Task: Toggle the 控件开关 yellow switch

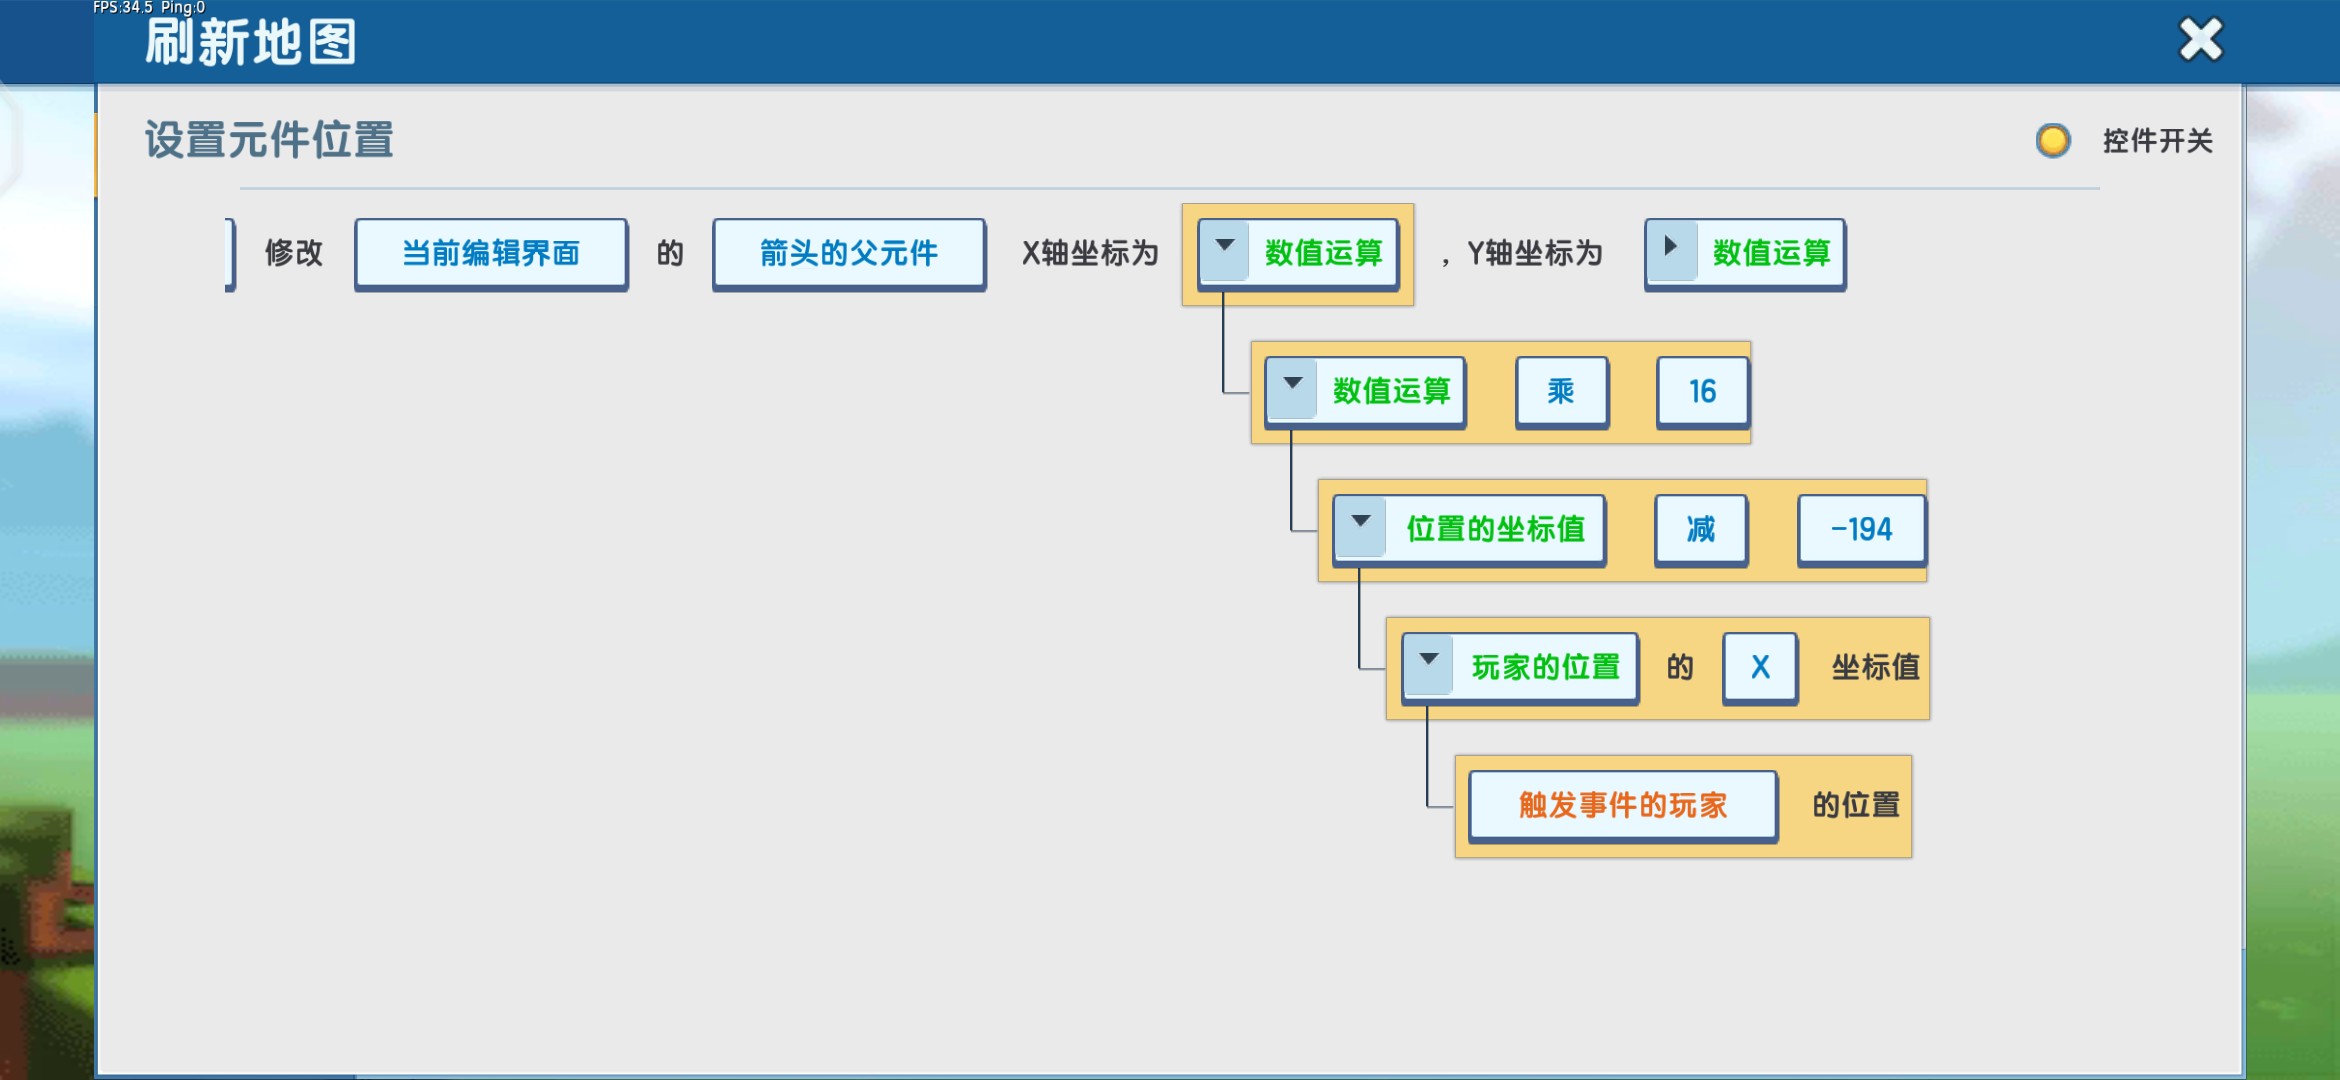Action: 2053,141
